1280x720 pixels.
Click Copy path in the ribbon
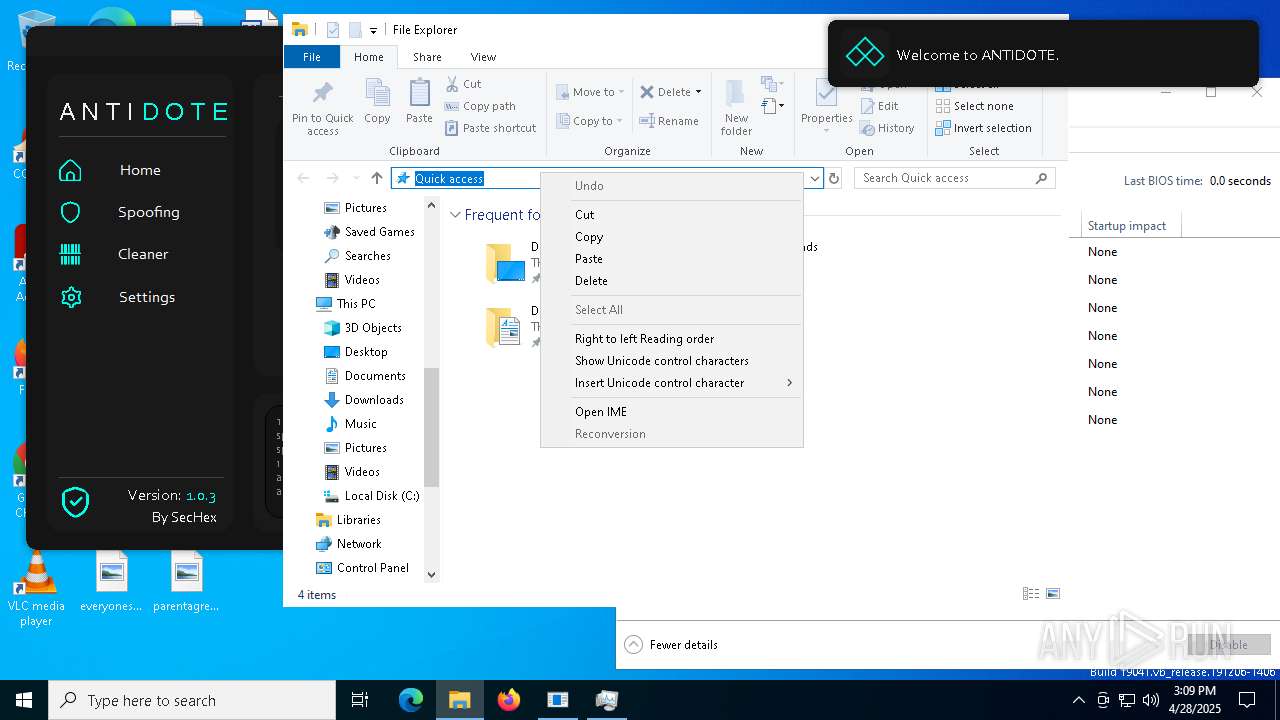480,106
